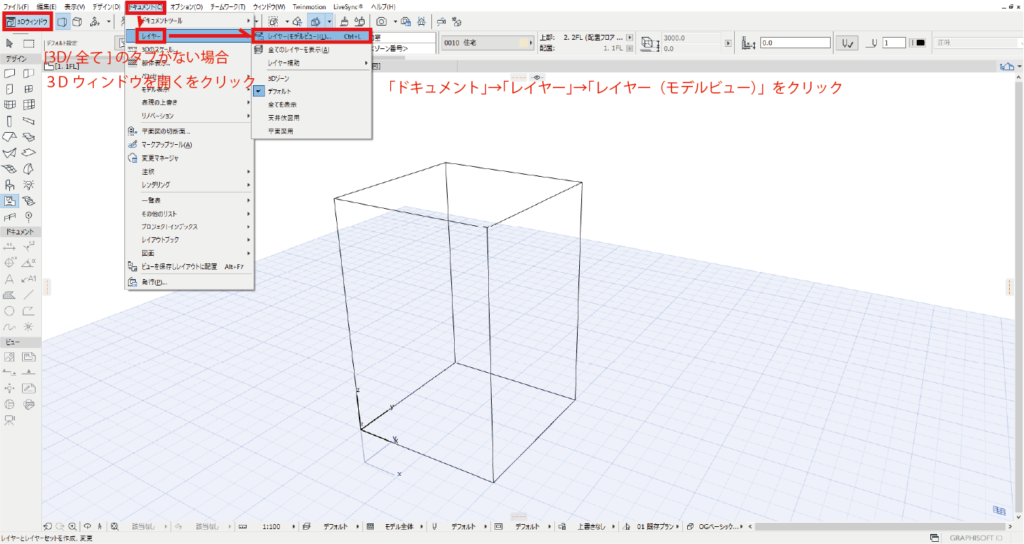1024x544 pixels.
Task: Select the 平面図用 layer combination
Action: click(x=312, y=131)
